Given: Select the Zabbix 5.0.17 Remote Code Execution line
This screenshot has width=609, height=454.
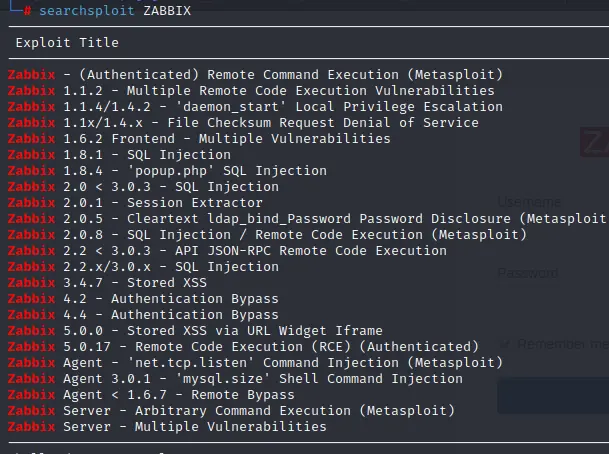Looking at the screenshot, I should [x=243, y=346].
